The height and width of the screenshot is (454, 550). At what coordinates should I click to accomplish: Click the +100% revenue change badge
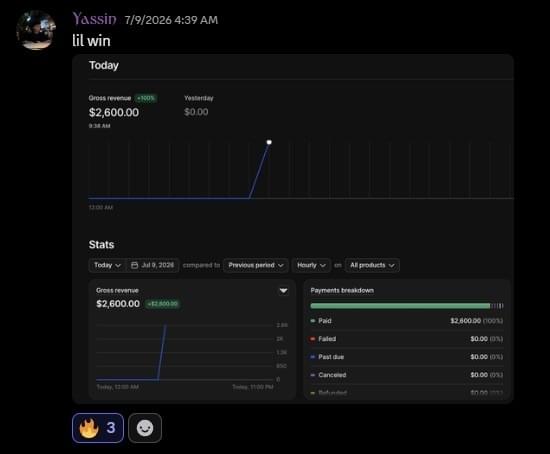[x=146, y=98]
